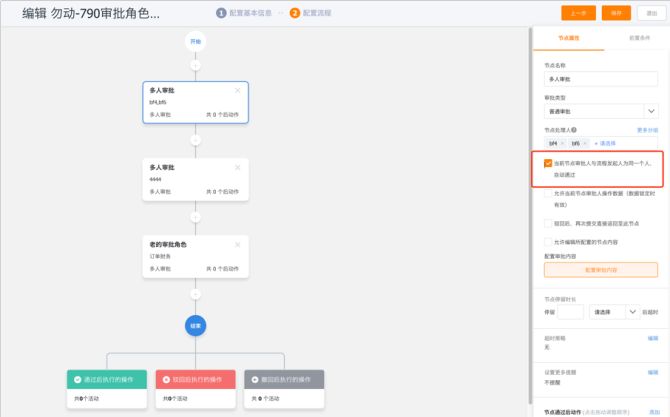Click the 开始 start node circle
This screenshot has width=670, height=417.
pos(195,41)
